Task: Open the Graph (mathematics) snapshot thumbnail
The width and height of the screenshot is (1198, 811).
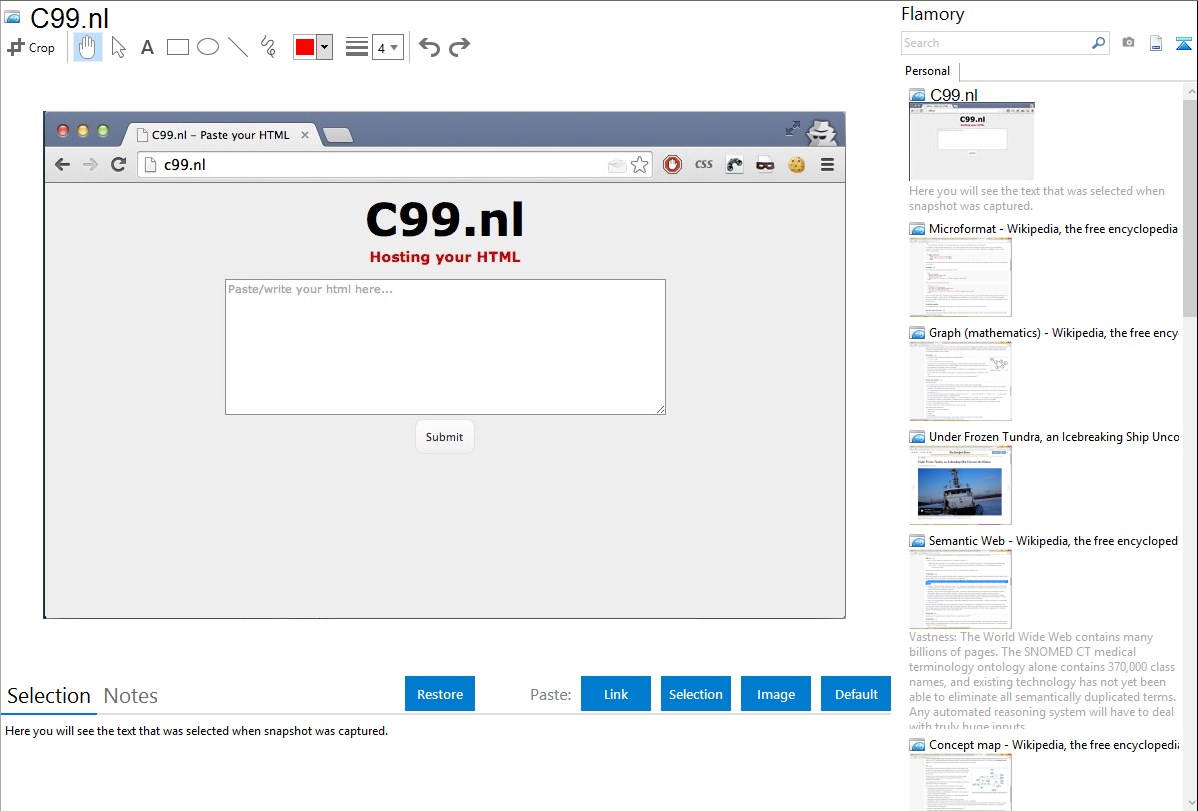Action: click(x=960, y=381)
